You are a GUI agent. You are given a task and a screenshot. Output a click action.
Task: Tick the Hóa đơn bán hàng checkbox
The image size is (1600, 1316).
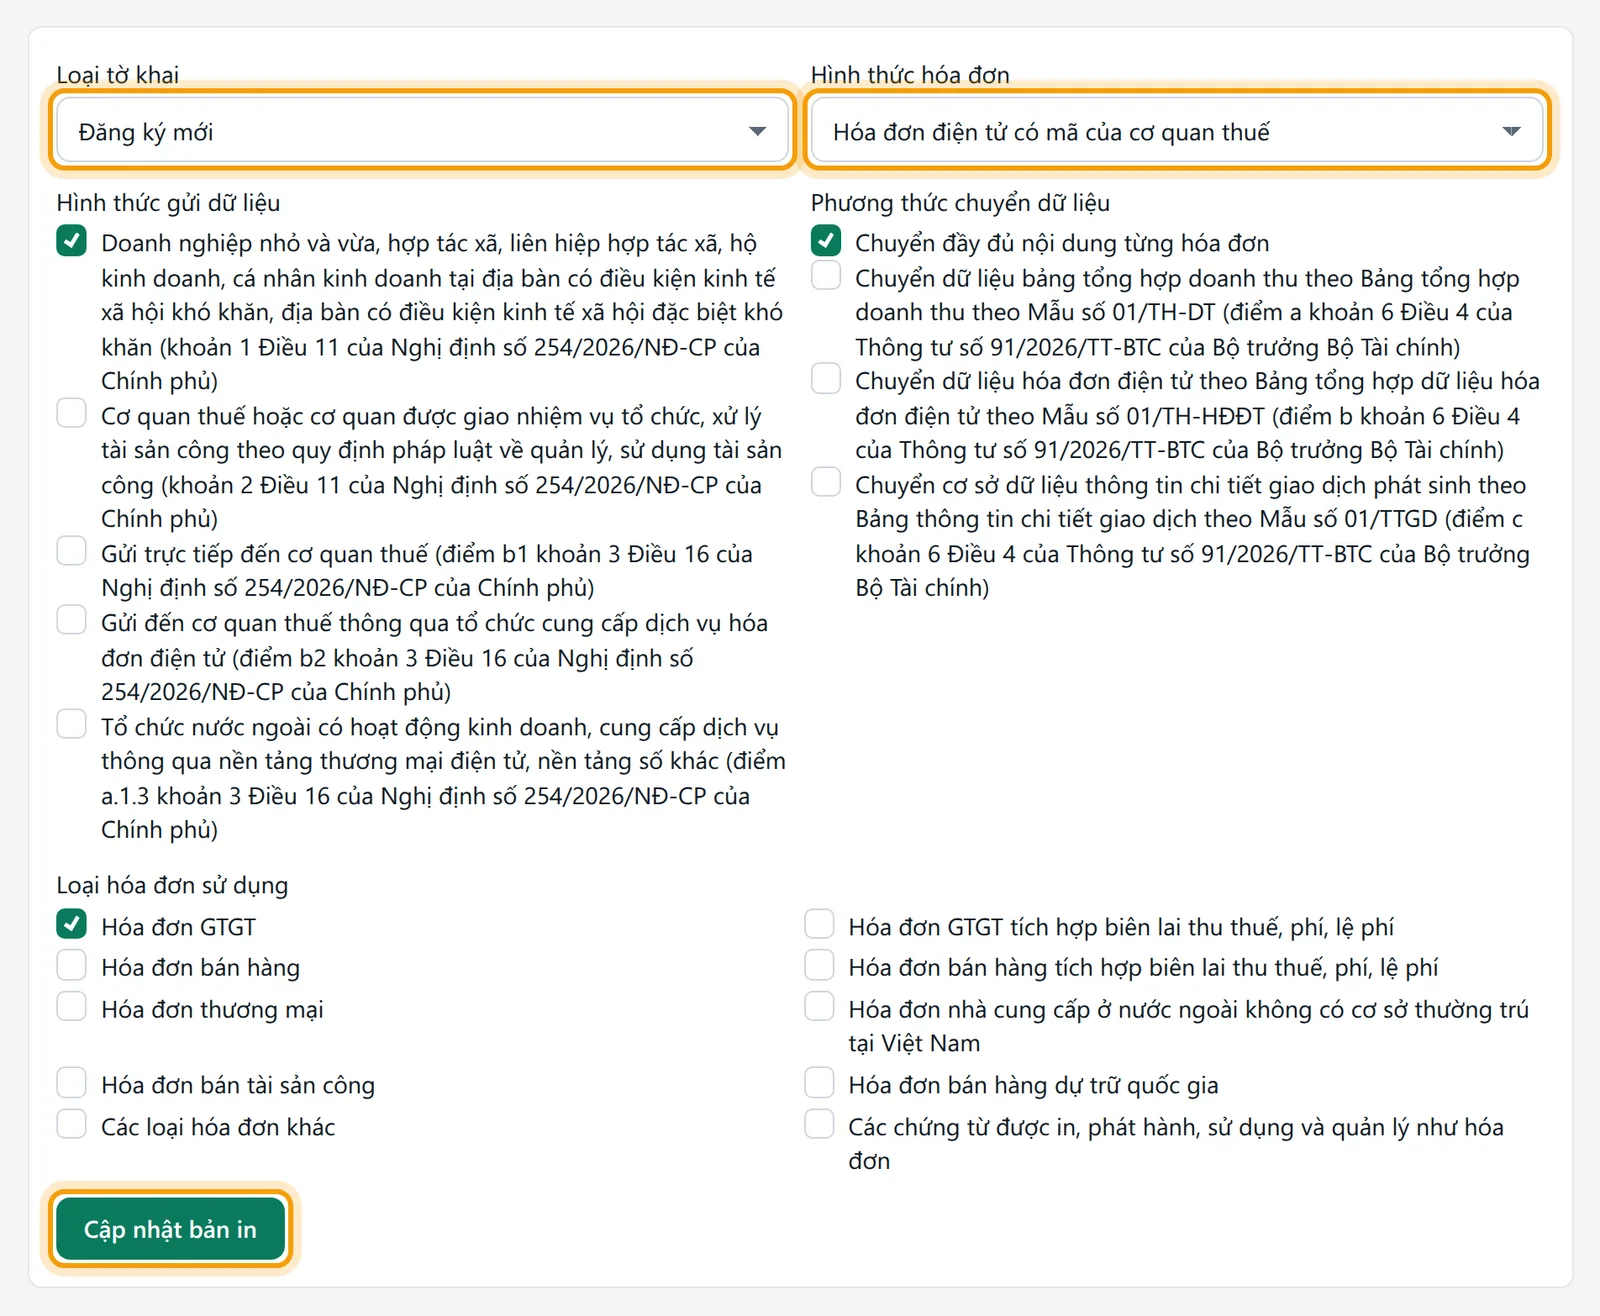tap(71, 965)
